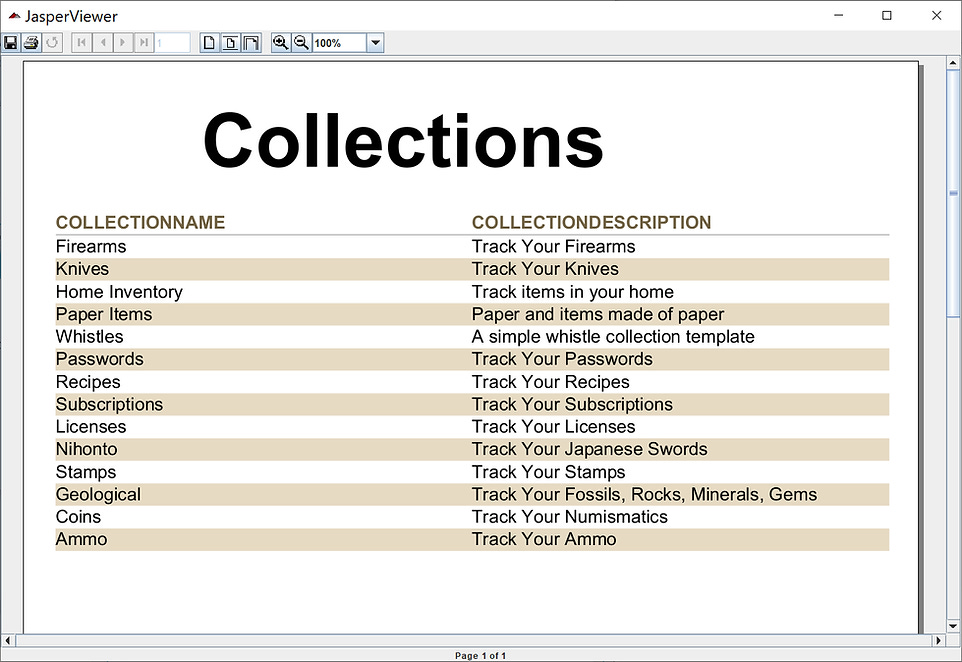Image resolution: width=962 pixels, height=662 pixels.
Task: Click the Collections report title
Action: (x=403, y=140)
